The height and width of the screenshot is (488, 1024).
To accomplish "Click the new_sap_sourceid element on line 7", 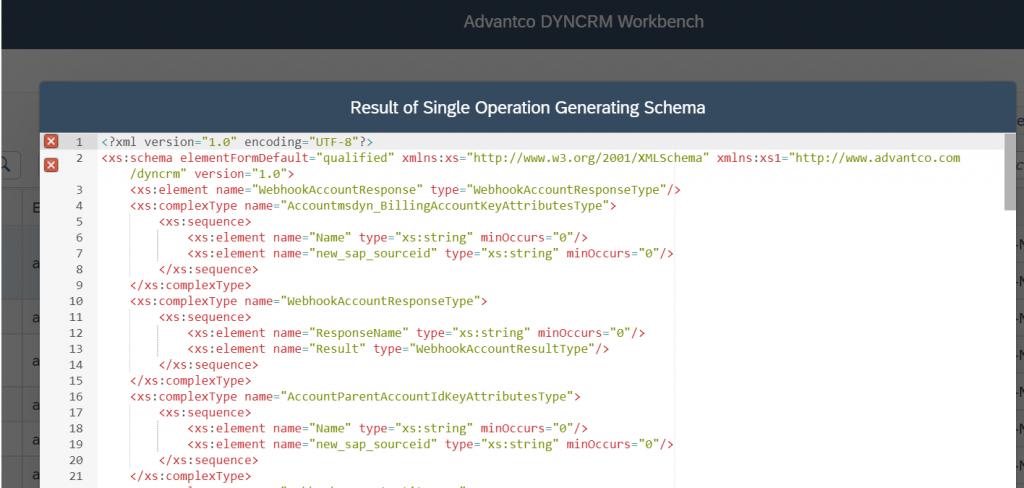I will pos(430,253).
